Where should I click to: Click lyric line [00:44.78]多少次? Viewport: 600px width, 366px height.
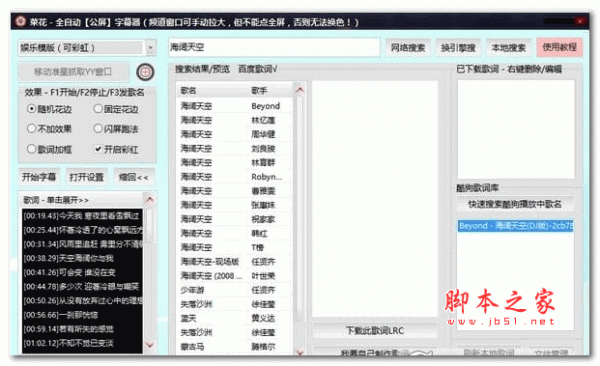(82, 287)
